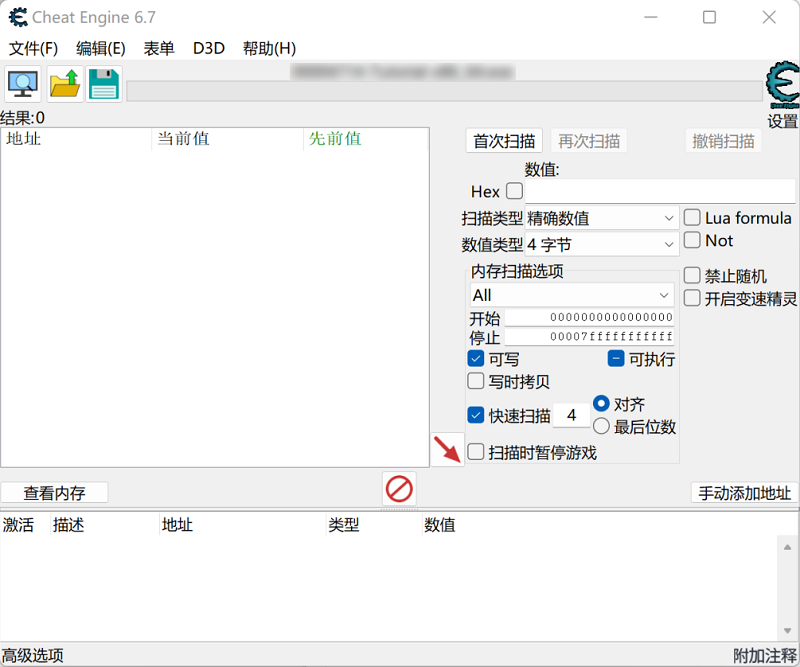Open the D3D menu
This screenshot has height=667, width=800.
point(209,47)
